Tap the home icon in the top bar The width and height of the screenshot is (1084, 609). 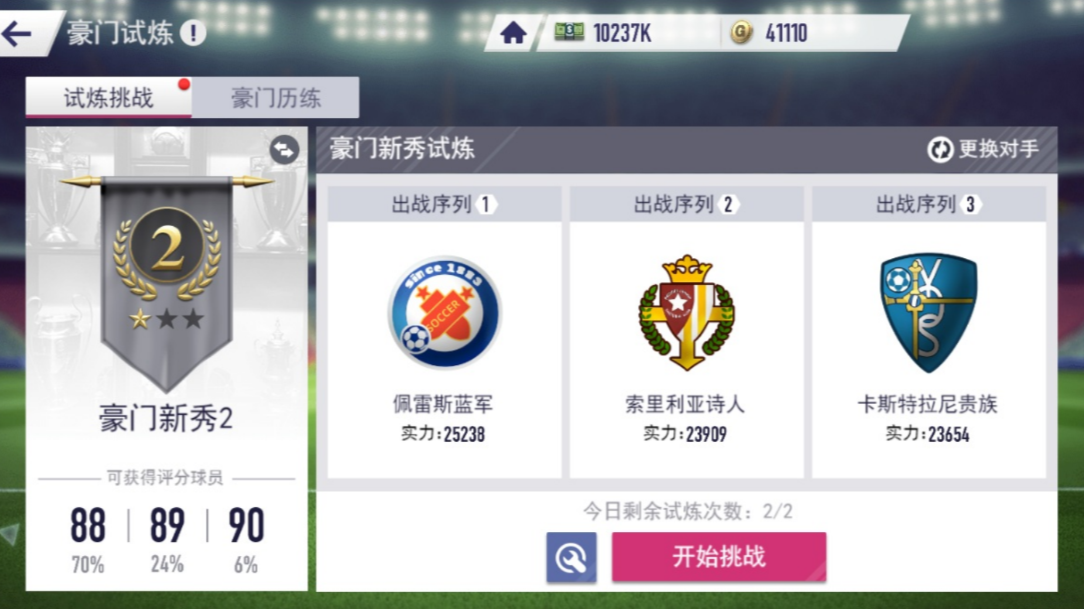click(x=513, y=32)
